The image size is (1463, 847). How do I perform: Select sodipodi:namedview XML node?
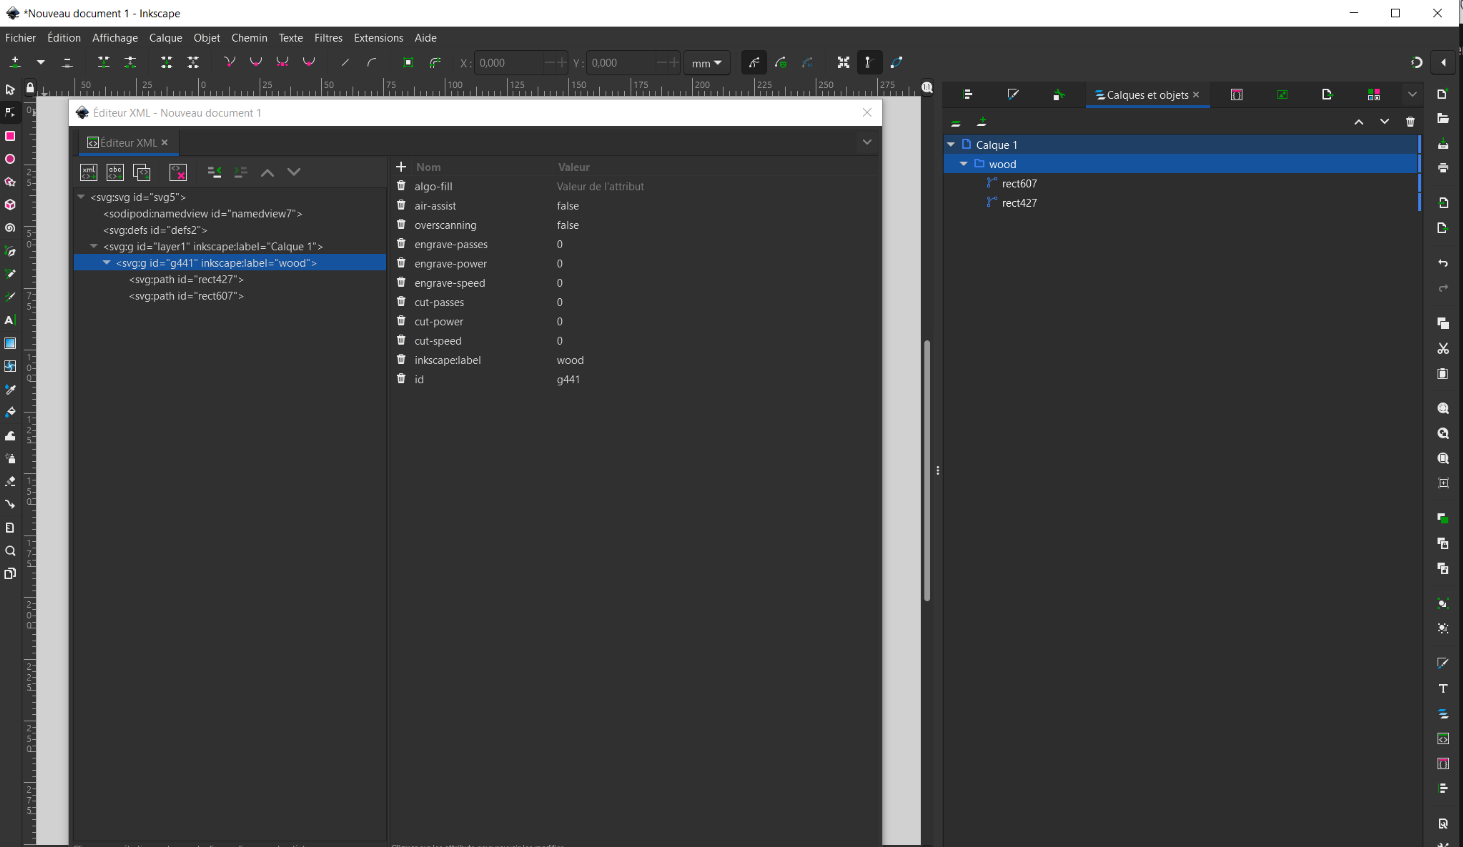click(x=203, y=214)
